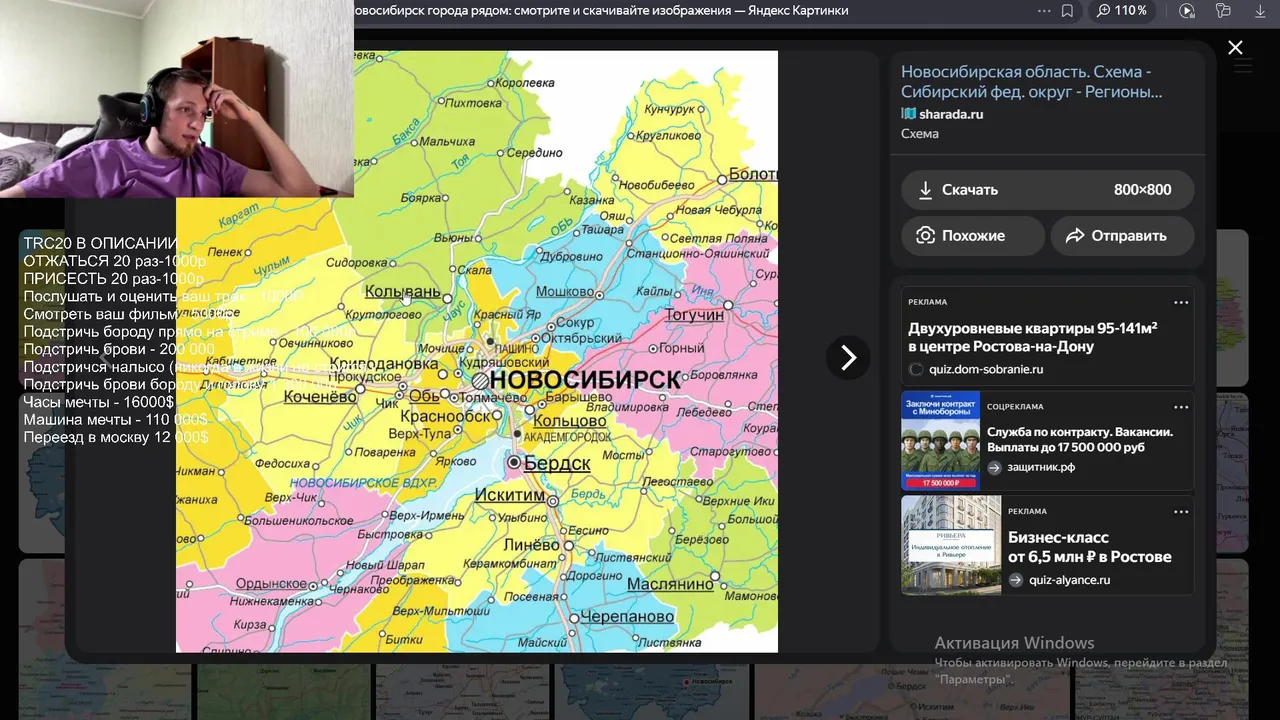1280x720 pixels.
Task: Click the РЕКЛАМА label above Двухуровневые квартиры
Action: point(927,302)
